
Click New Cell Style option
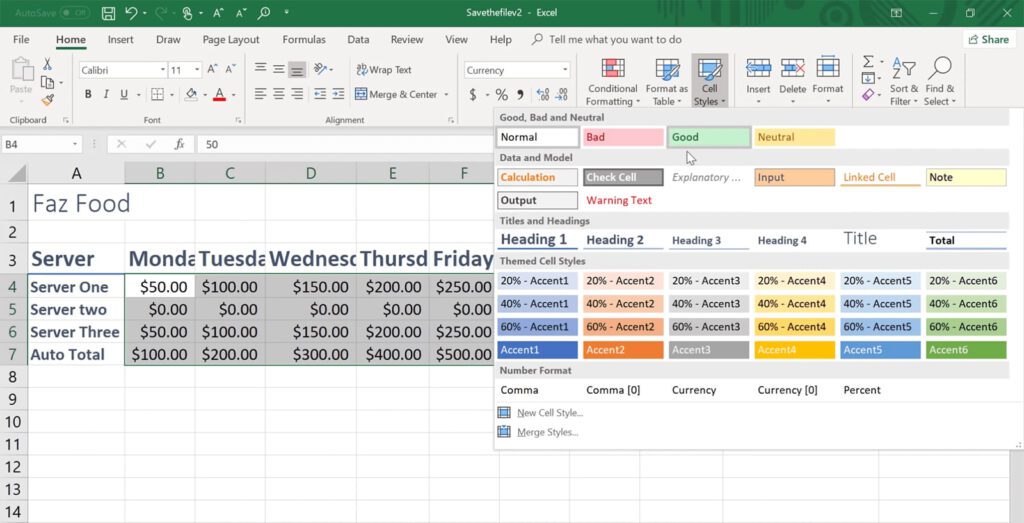pyautogui.click(x=550, y=413)
